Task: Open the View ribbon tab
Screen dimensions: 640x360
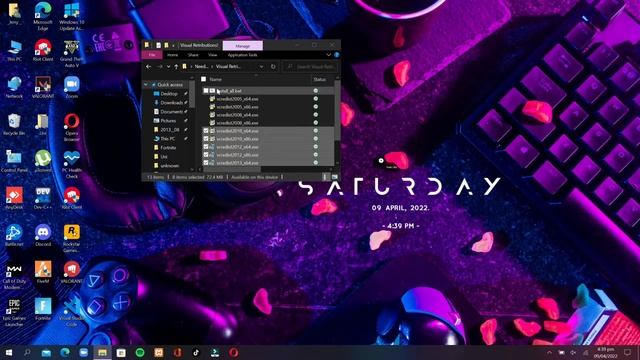Action: click(x=213, y=55)
